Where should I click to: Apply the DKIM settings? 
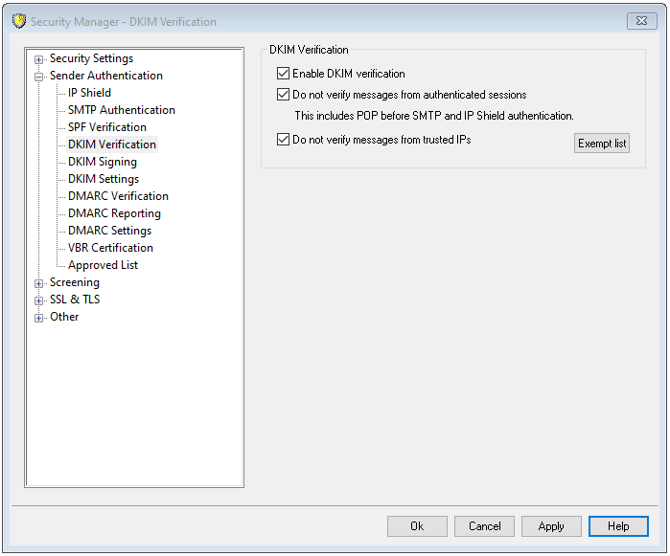click(x=551, y=526)
